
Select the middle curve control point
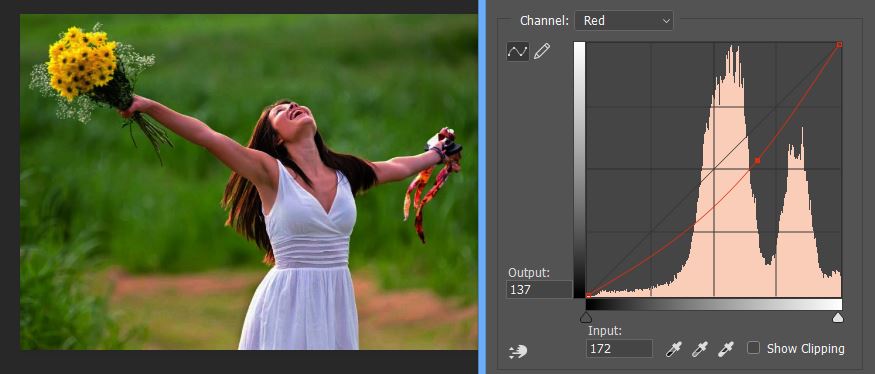(757, 161)
